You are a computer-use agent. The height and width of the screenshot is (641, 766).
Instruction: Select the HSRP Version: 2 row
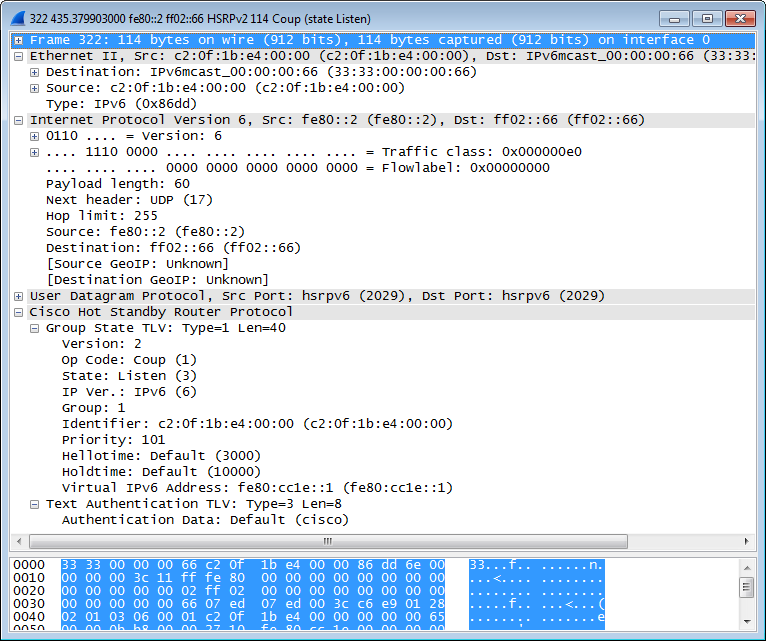[101, 344]
